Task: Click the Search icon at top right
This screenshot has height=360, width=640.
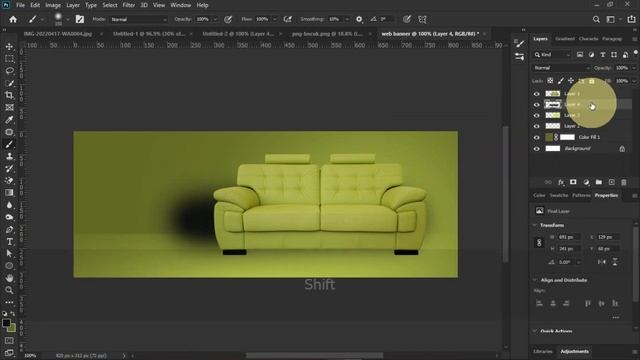Action: [596, 19]
